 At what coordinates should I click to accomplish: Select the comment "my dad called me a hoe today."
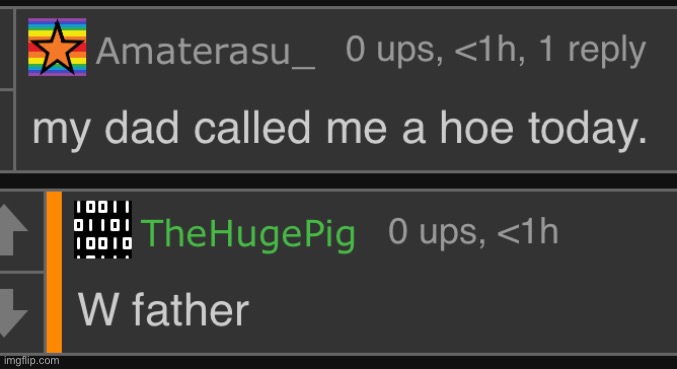pos(340,129)
